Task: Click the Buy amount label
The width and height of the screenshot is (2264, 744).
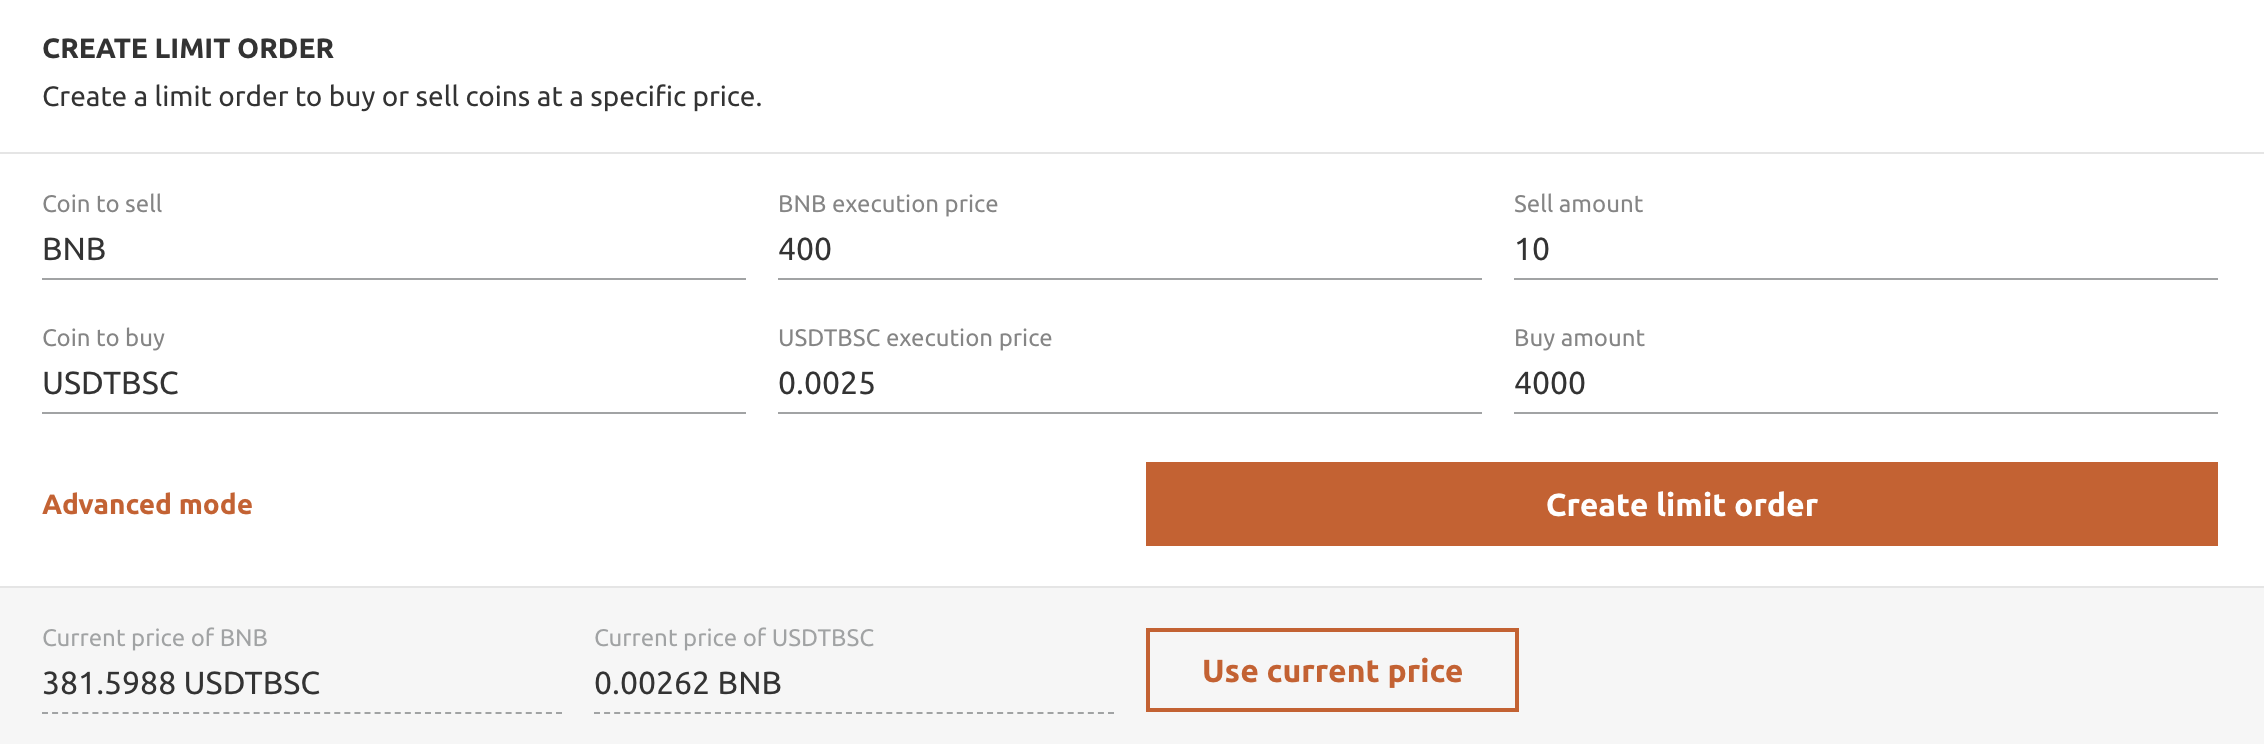Action: point(1579,338)
